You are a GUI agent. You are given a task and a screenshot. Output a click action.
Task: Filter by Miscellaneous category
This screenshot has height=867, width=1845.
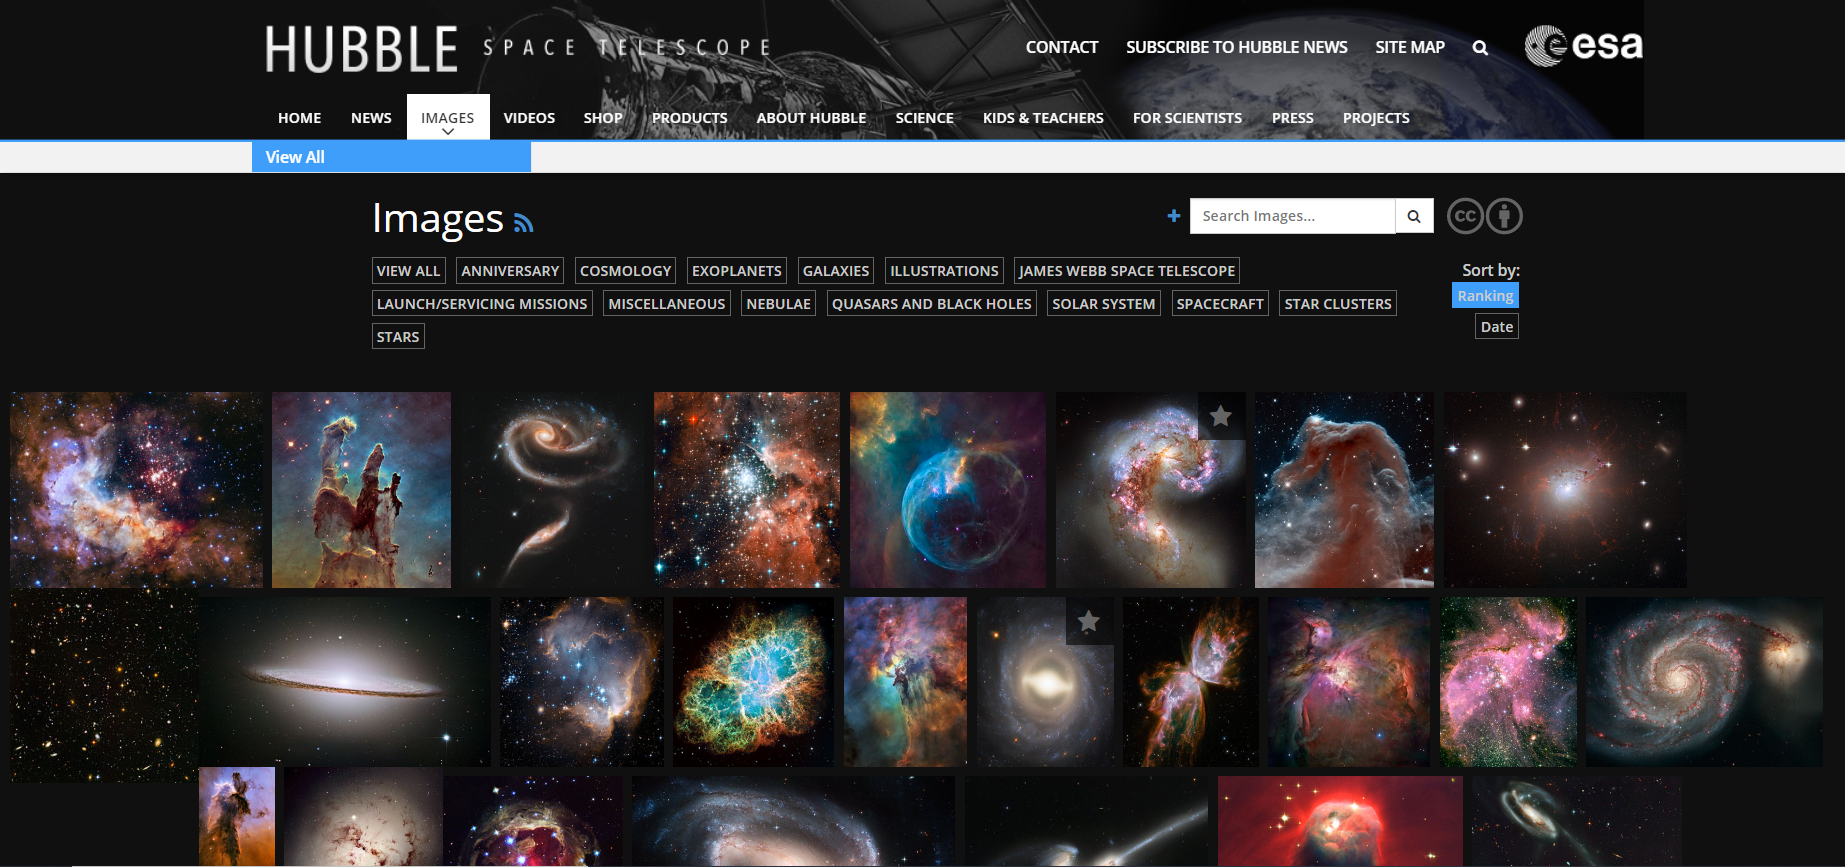pos(667,304)
